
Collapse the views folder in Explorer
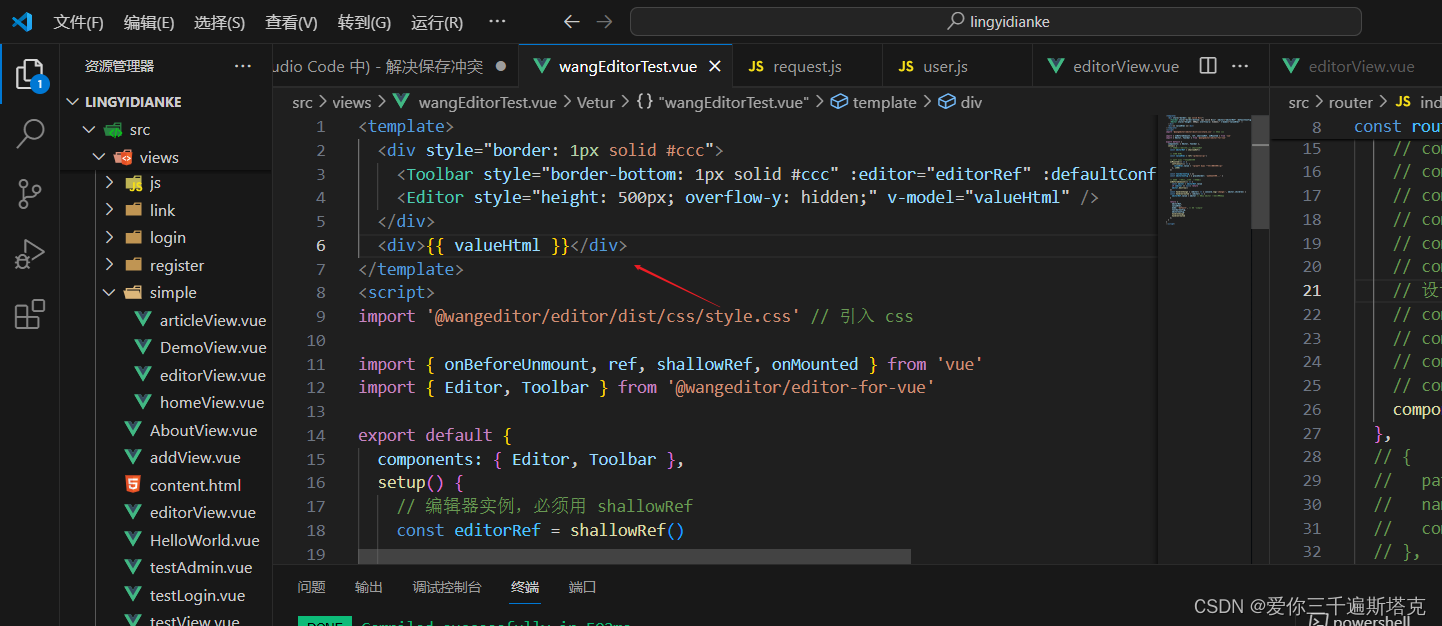(x=98, y=156)
